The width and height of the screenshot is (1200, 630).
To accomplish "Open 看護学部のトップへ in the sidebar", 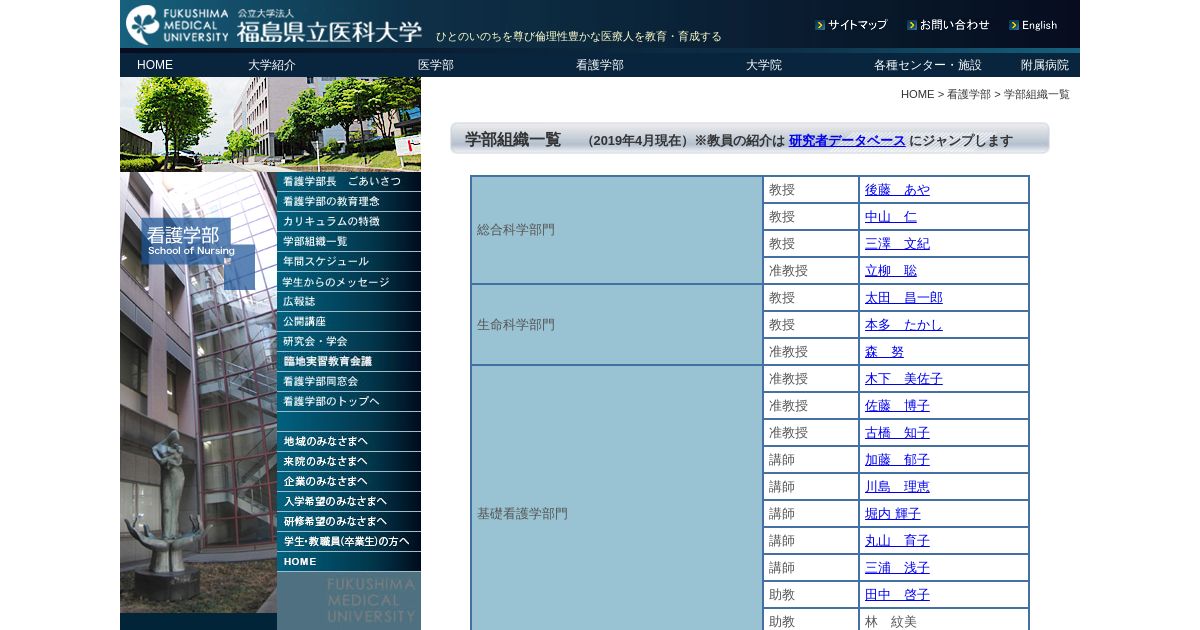I will point(349,402).
